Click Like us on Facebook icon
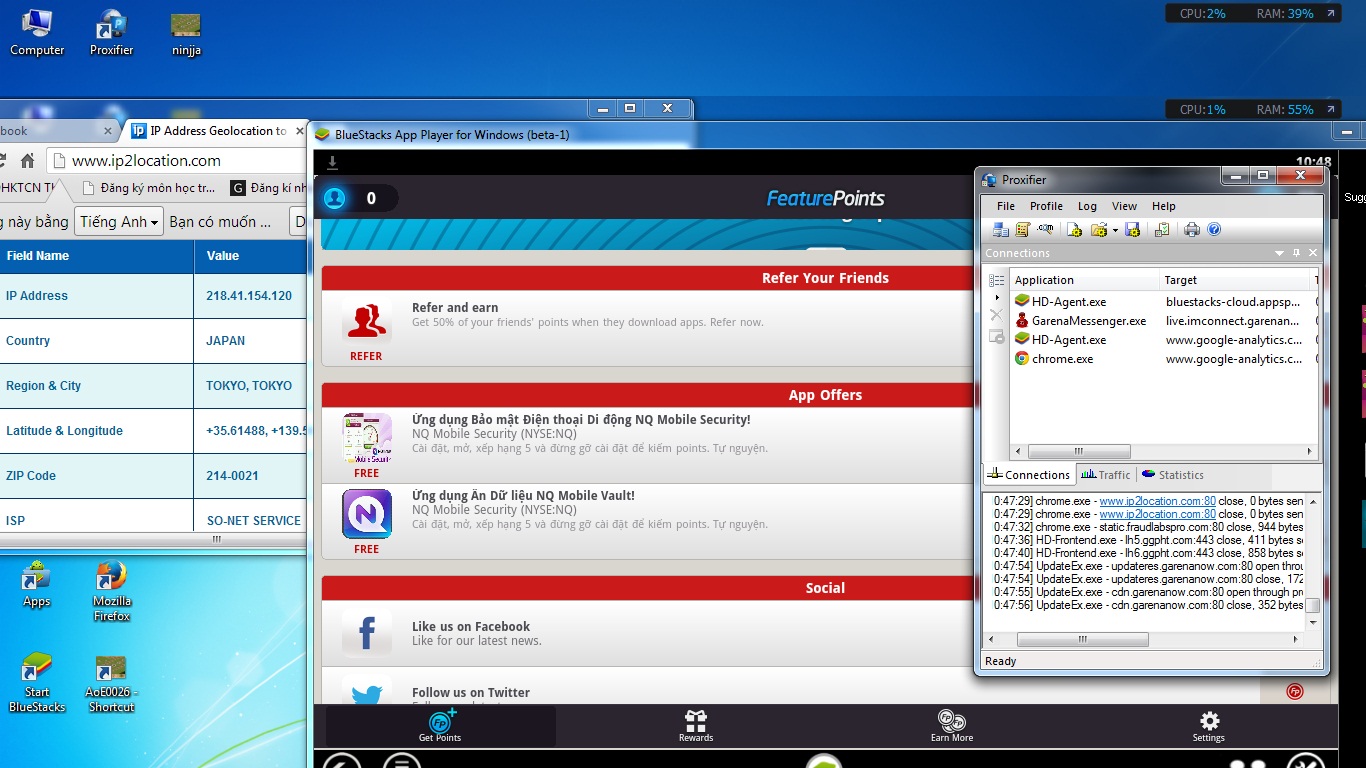This screenshot has width=1366, height=768. click(366, 633)
